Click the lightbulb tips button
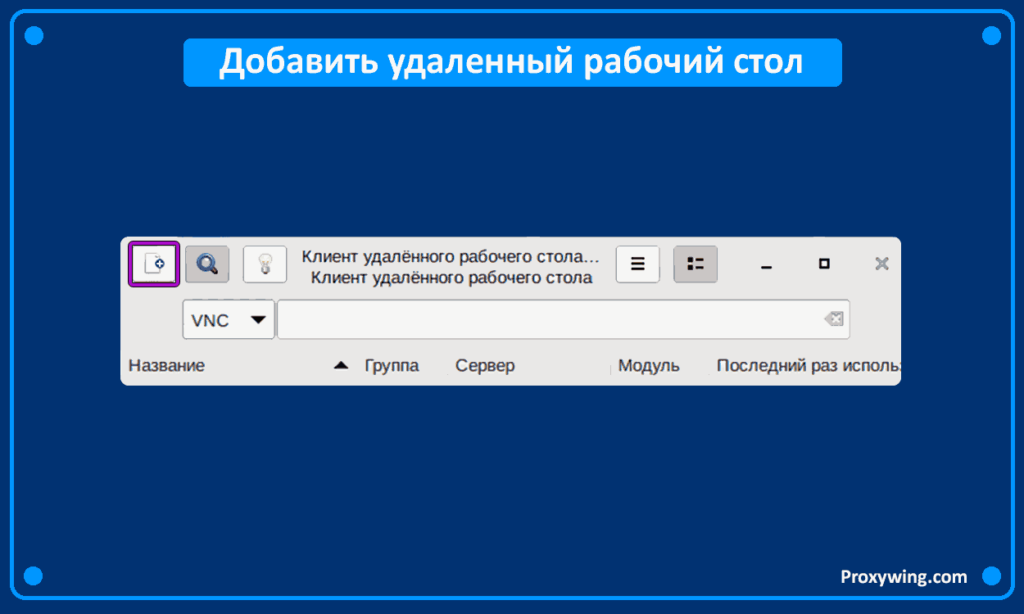 [x=264, y=264]
